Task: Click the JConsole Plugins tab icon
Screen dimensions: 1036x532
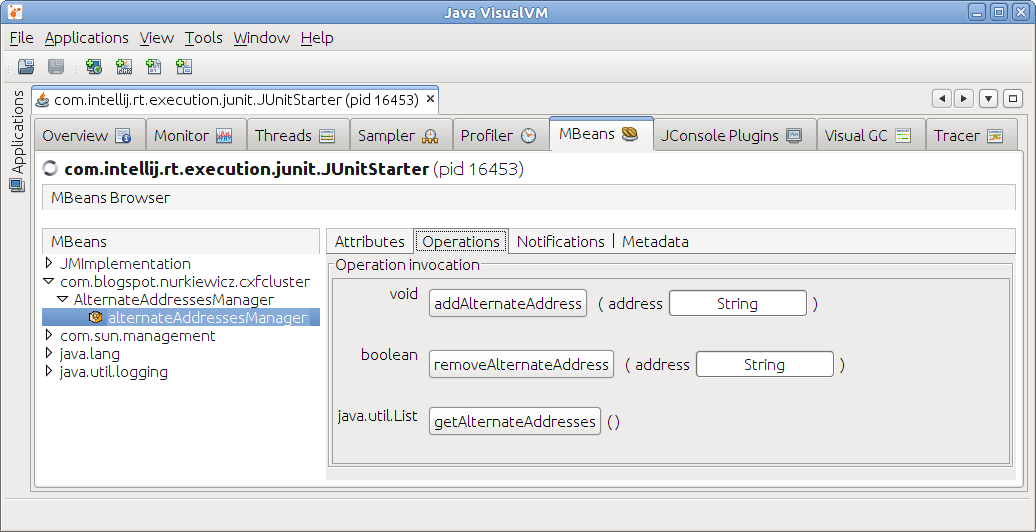Action: click(x=794, y=136)
